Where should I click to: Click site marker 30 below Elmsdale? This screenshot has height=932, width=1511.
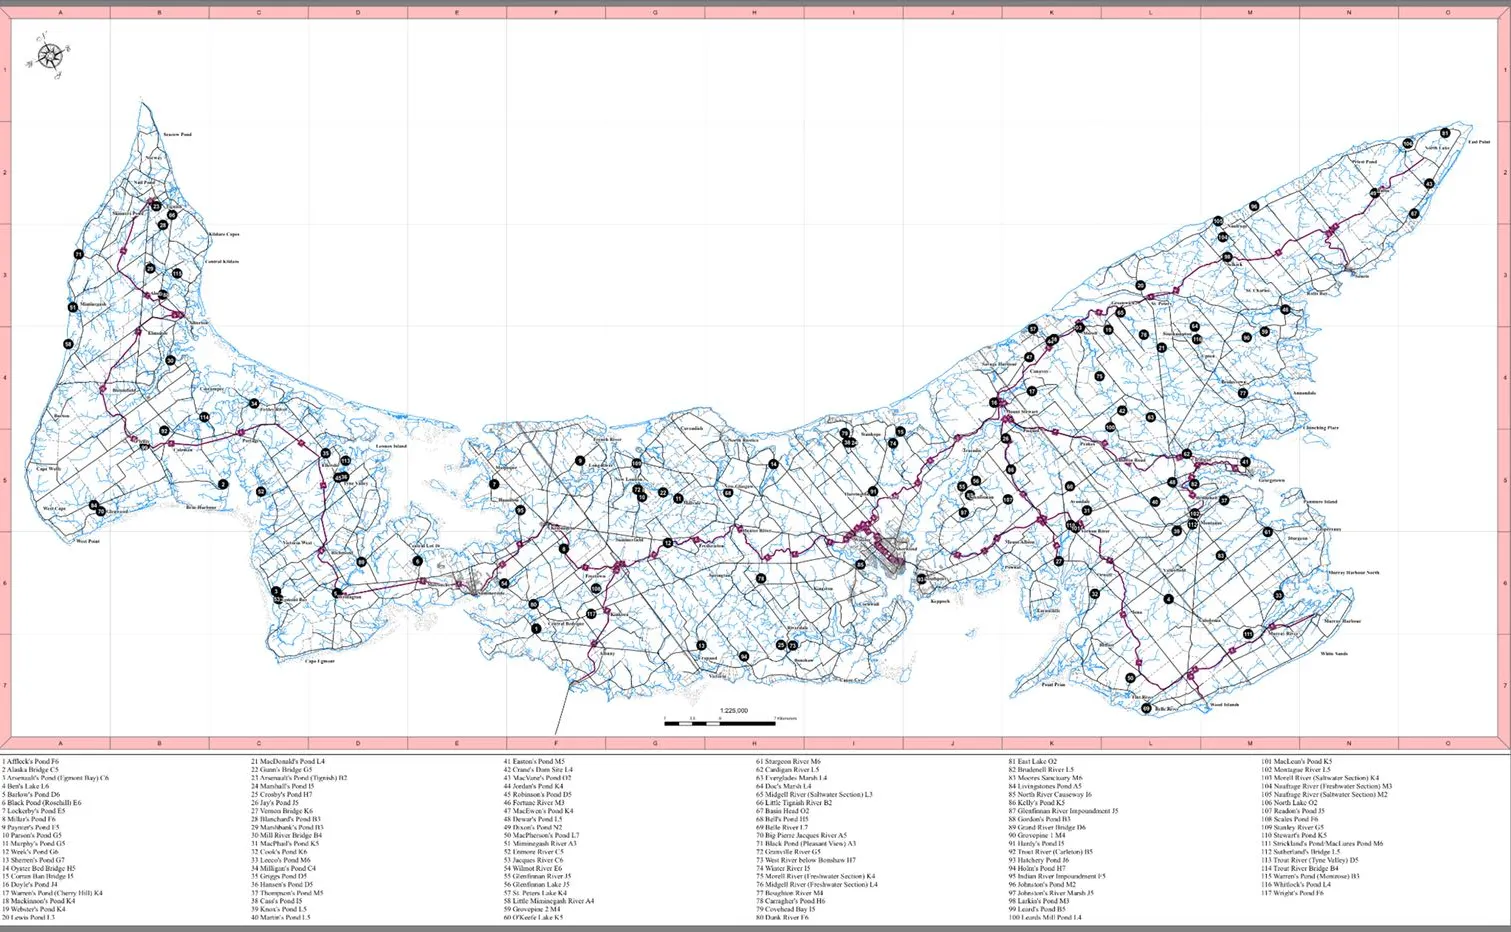170,360
